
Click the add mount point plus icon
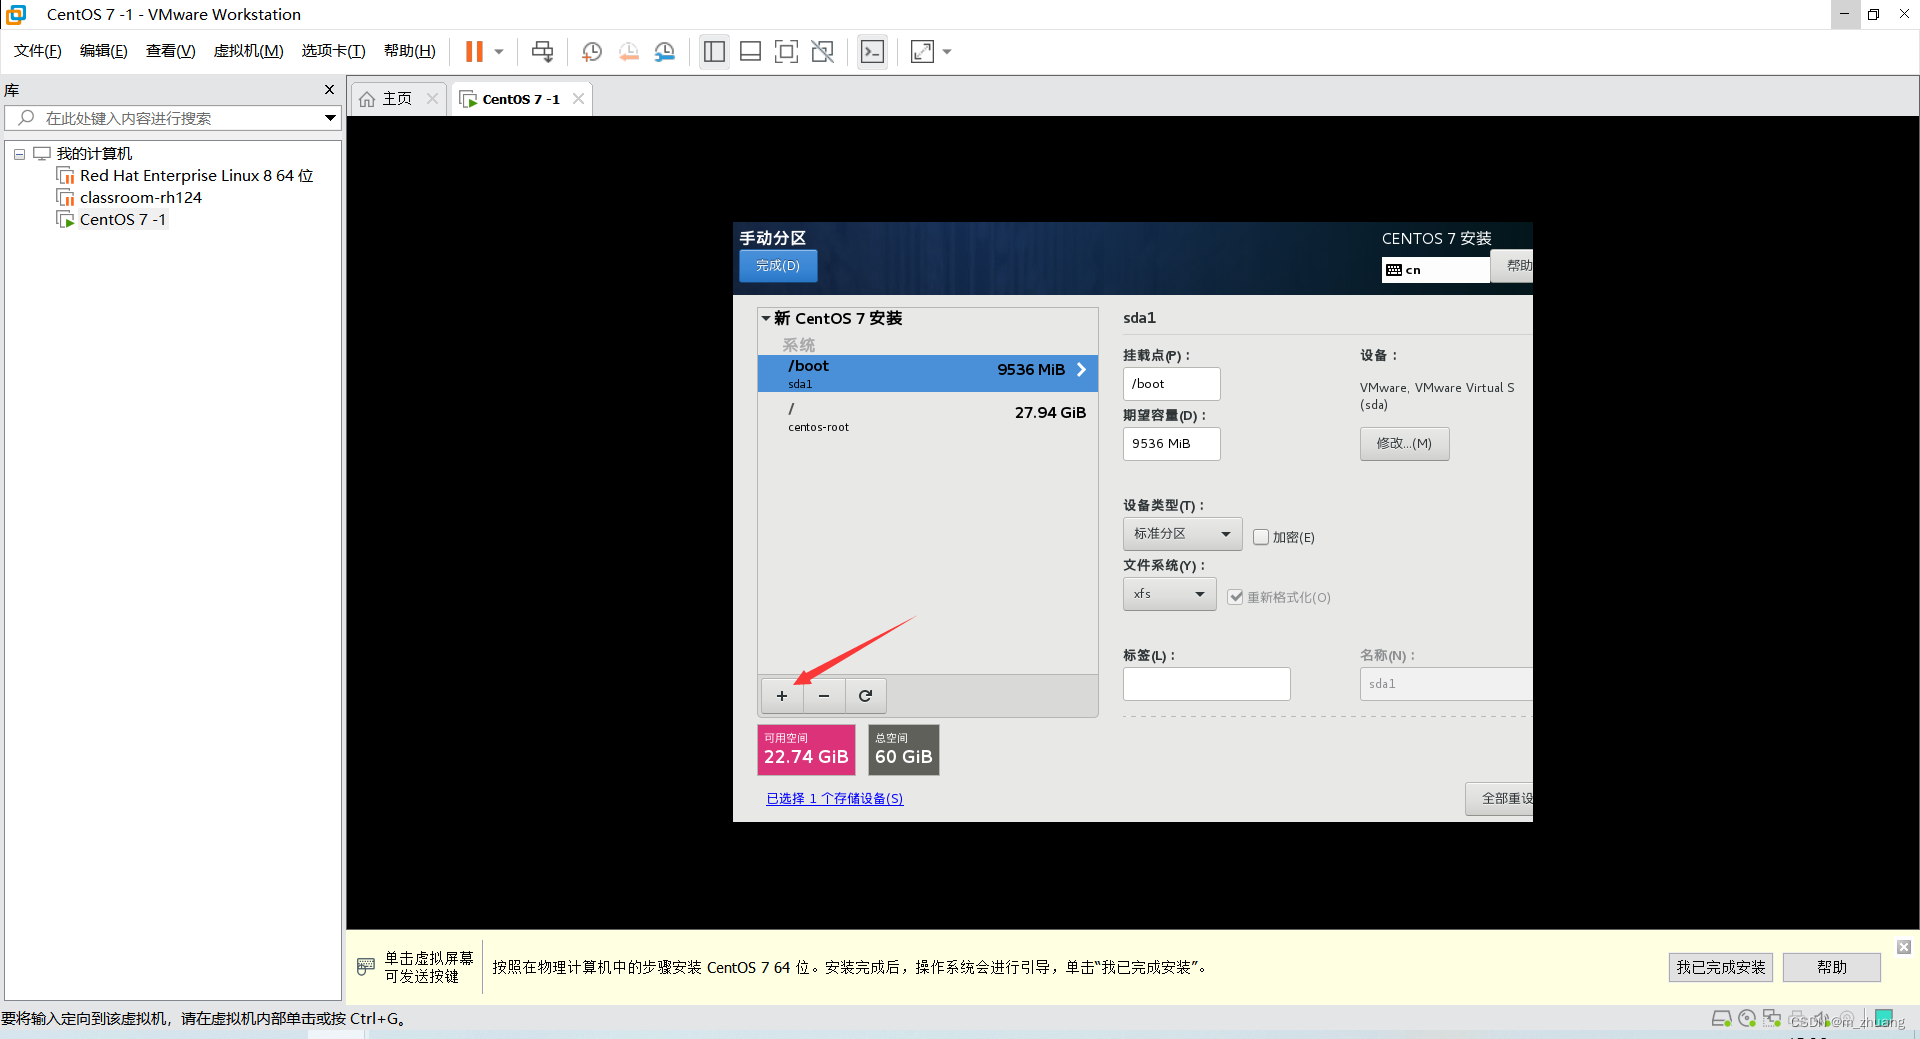pyautogui.click(x=781, y=696)
